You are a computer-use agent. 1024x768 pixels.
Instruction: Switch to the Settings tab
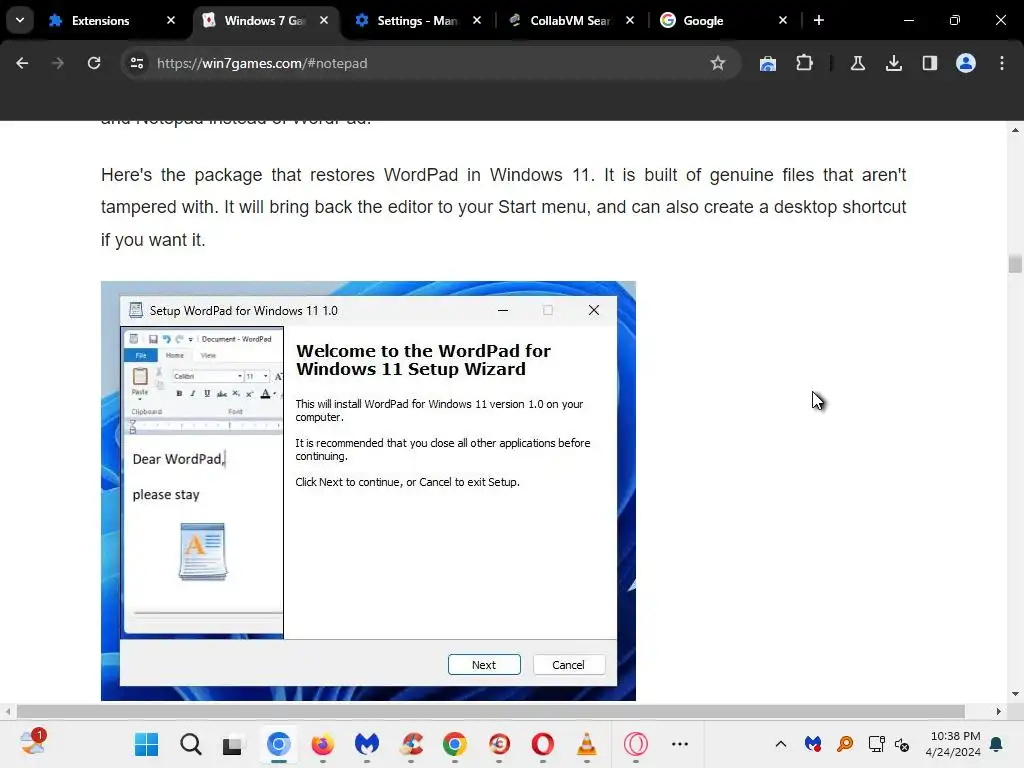(x=418, y=21)
